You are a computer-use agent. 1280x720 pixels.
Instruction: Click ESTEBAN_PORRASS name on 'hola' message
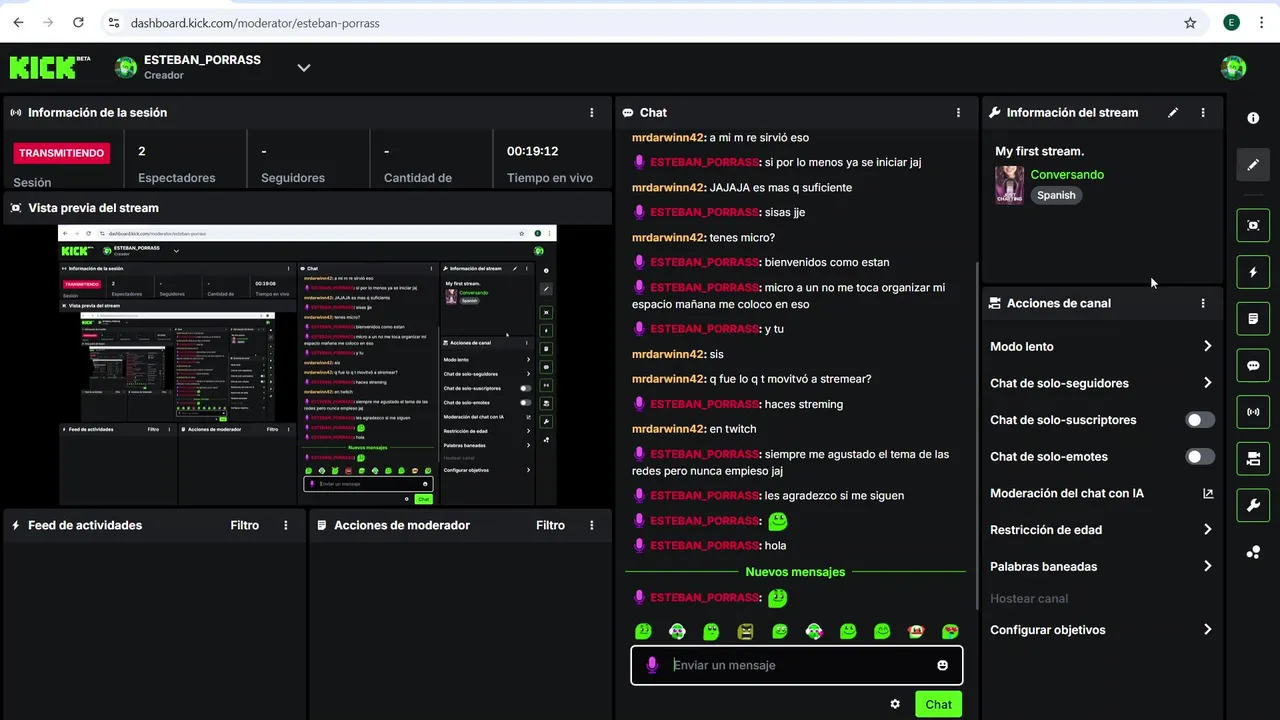[704, 545]
